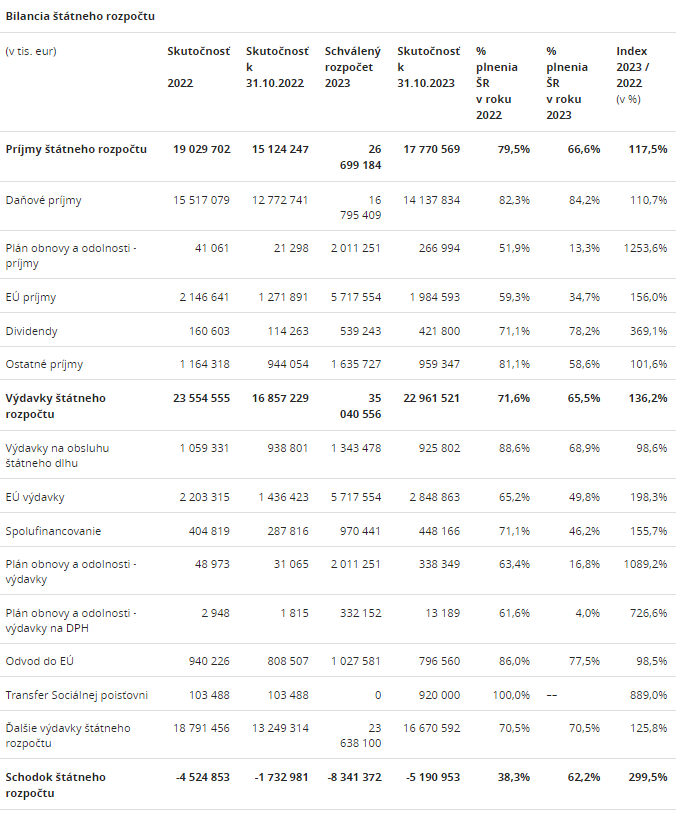Click the 'Spolufinancovanie' row label
Image resolution: width=692 pixels, height=818 pixels.
click(x=53, y=531)
